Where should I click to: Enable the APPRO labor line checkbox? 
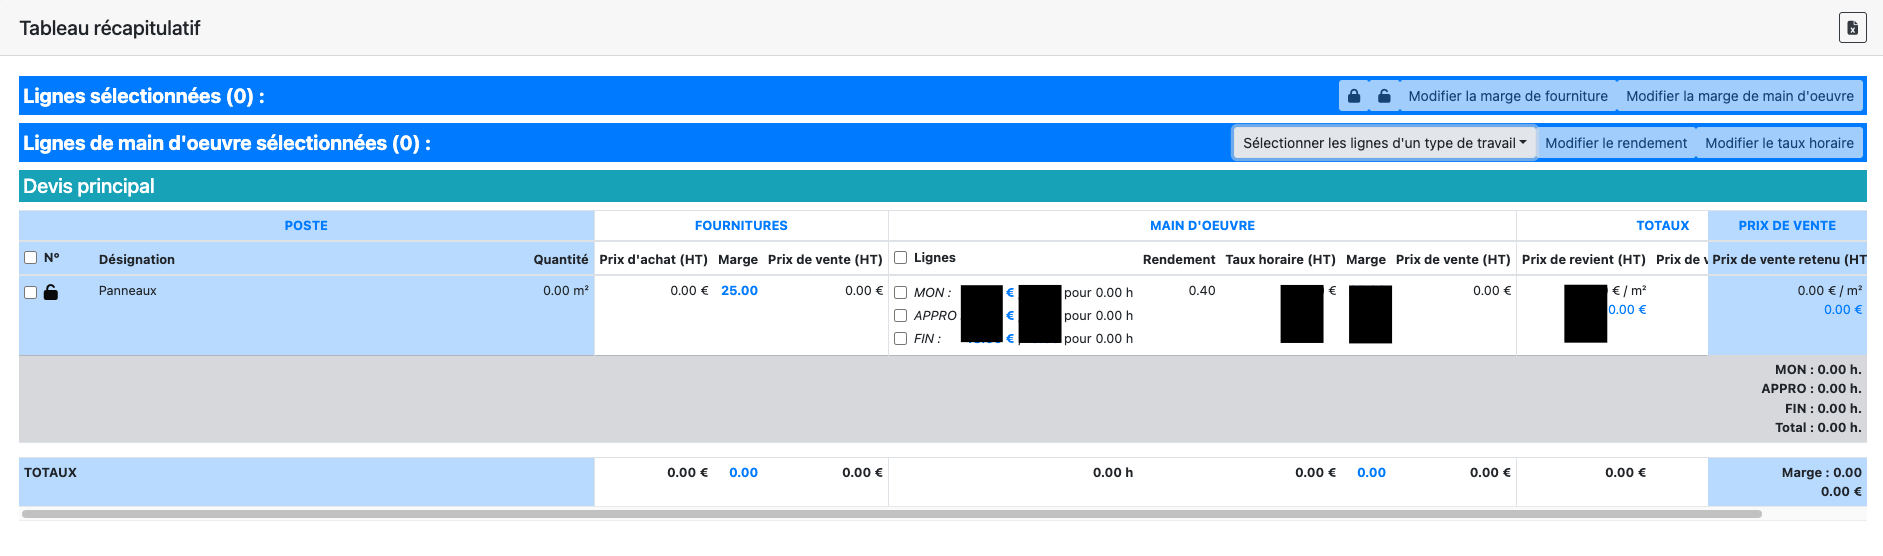(x=901, y=316)
